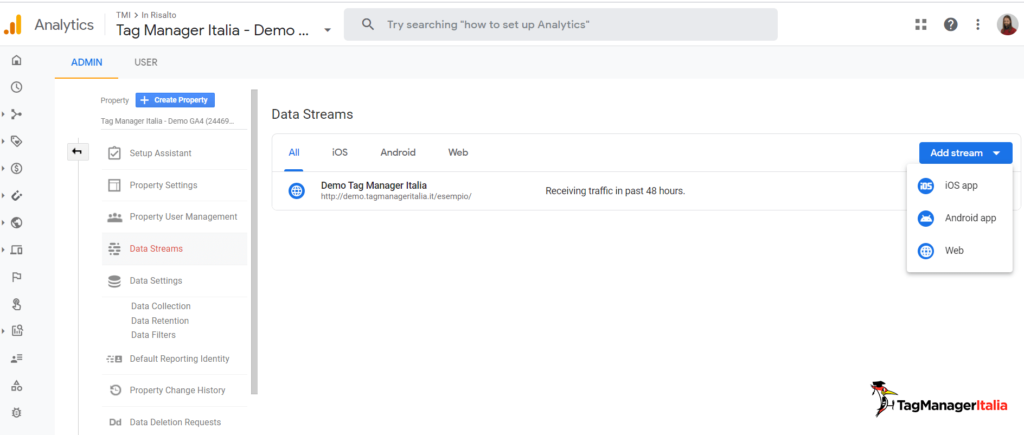
Task: Open Data Filters sub-item
Action: point(153,335)
